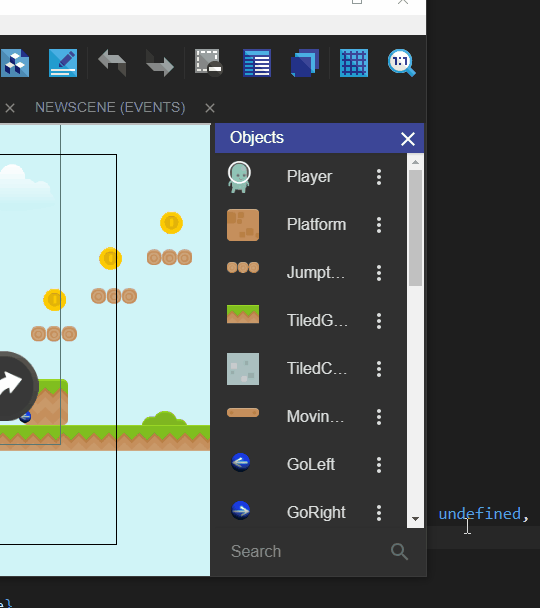Click the GoRight name in objects list
This screenshot has height=608, width=540.
click(316, 513)
